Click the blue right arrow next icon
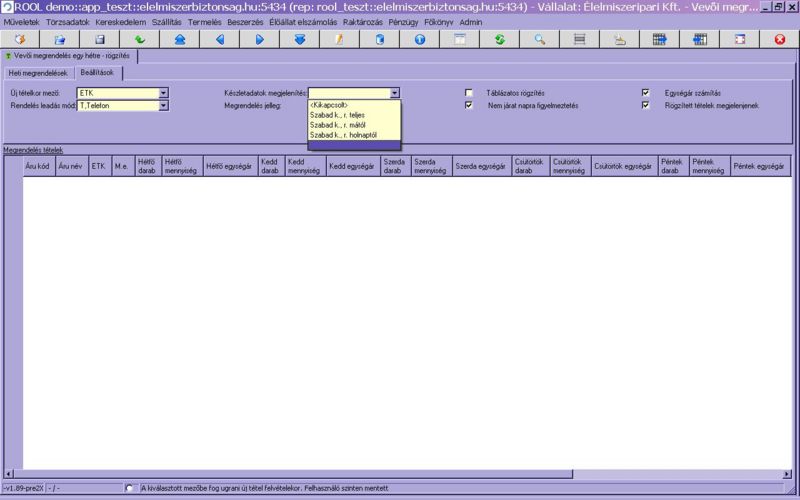The height and width of the screenshot is (500, 800). [259, 39]
